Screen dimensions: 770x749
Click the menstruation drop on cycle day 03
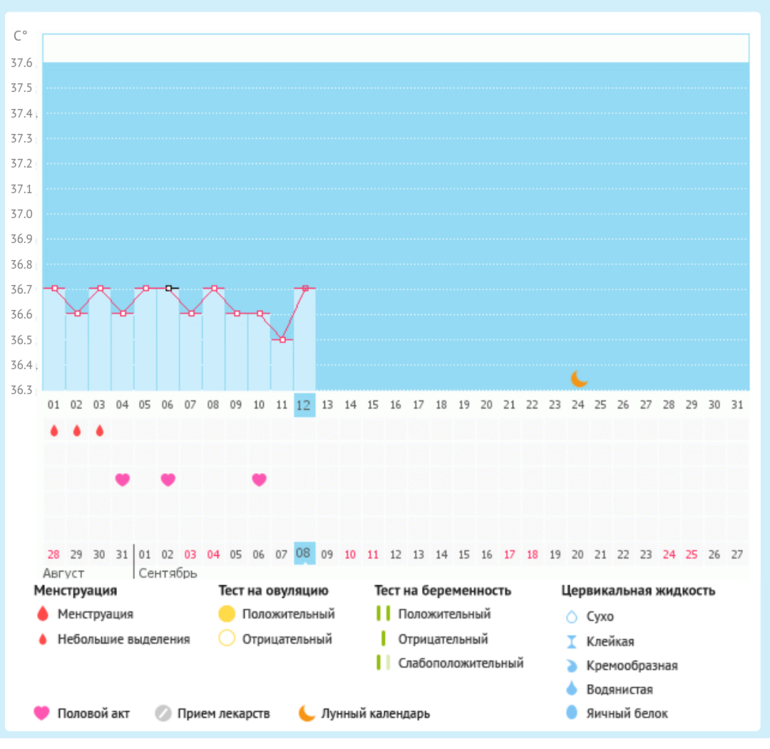coord(99,431)
